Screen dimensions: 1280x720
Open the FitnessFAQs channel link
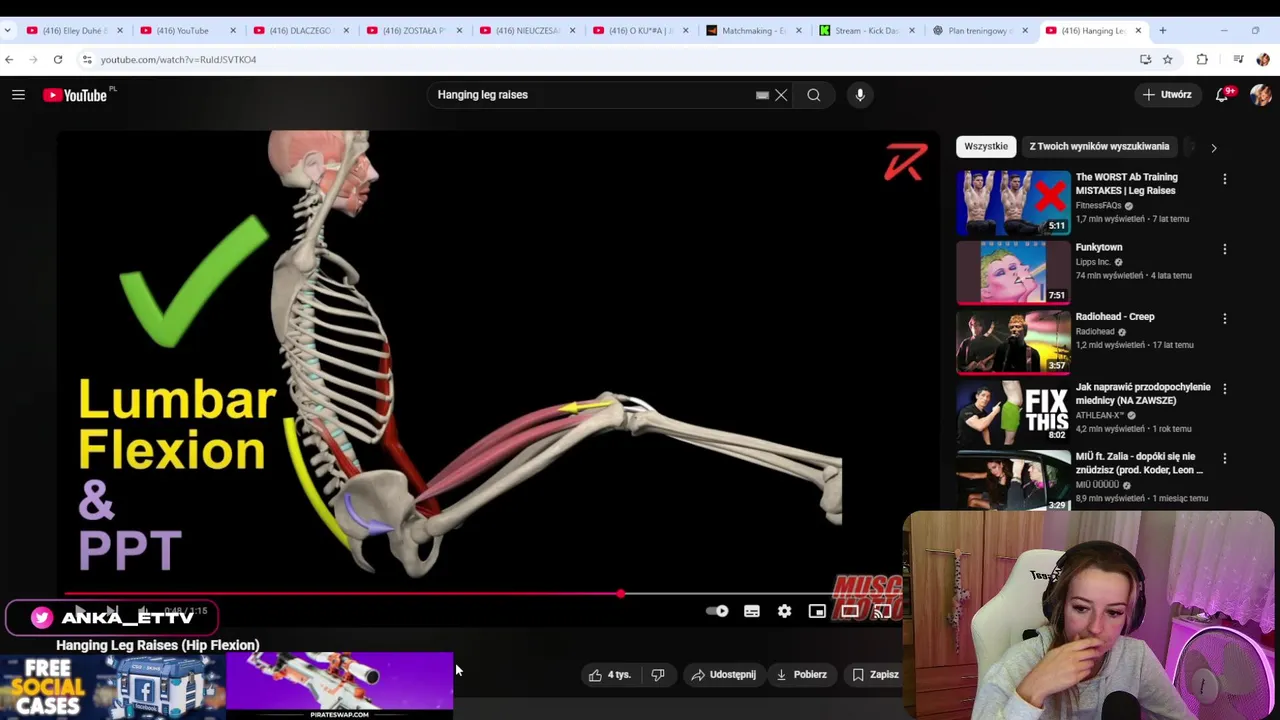click(1098, 205)
